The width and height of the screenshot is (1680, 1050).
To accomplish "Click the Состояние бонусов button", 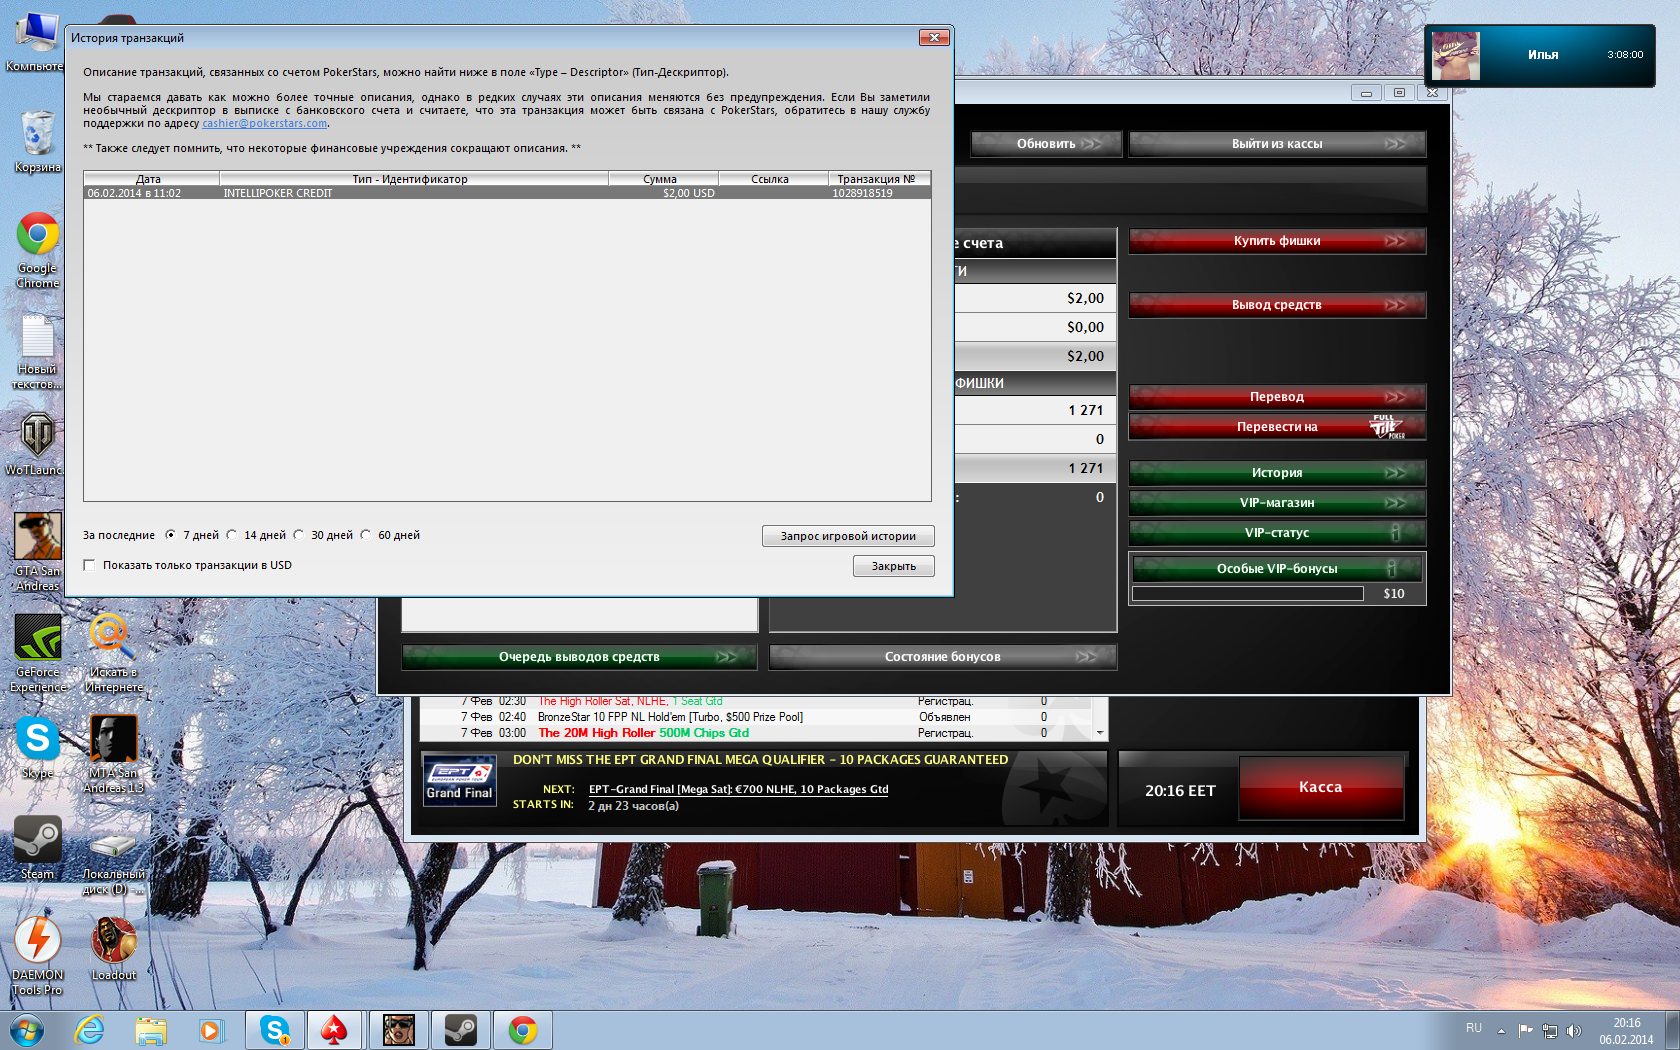I will point(942,657).
